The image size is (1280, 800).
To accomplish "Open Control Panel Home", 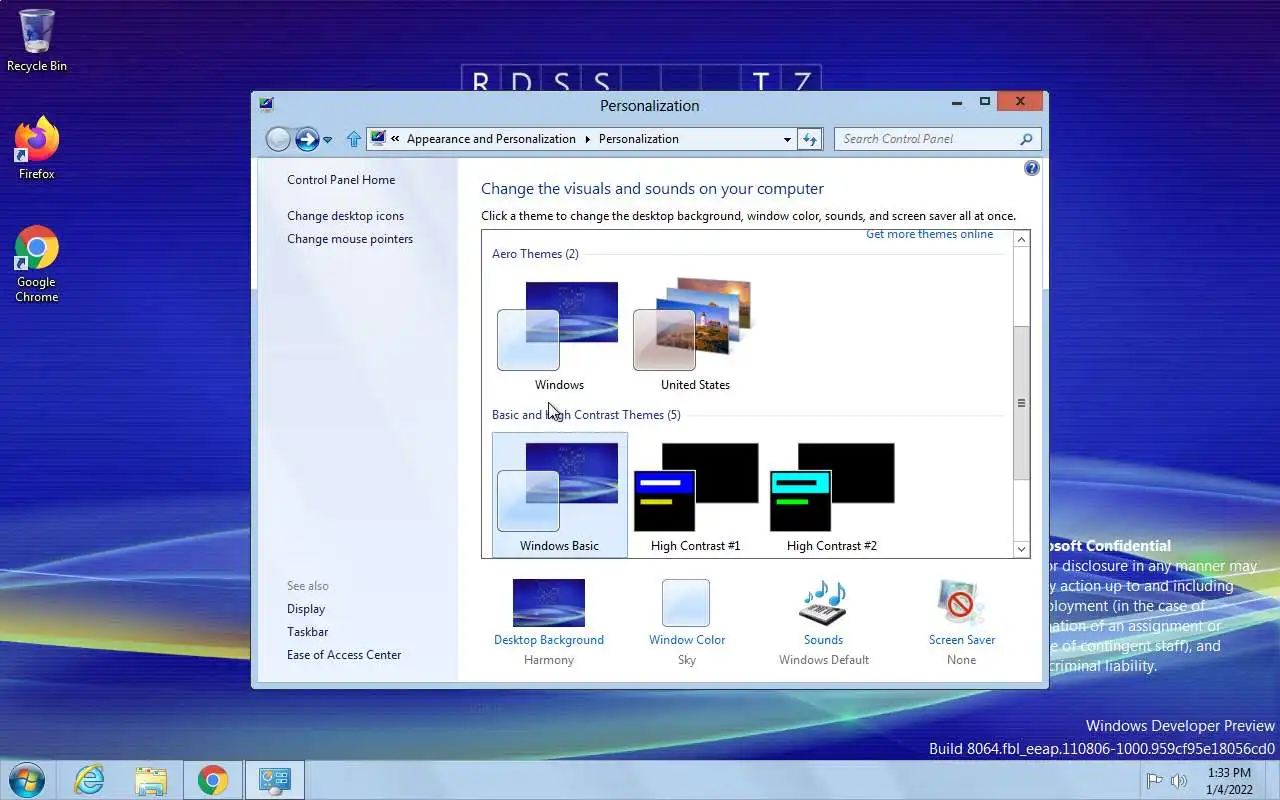I will coord(341,180).
